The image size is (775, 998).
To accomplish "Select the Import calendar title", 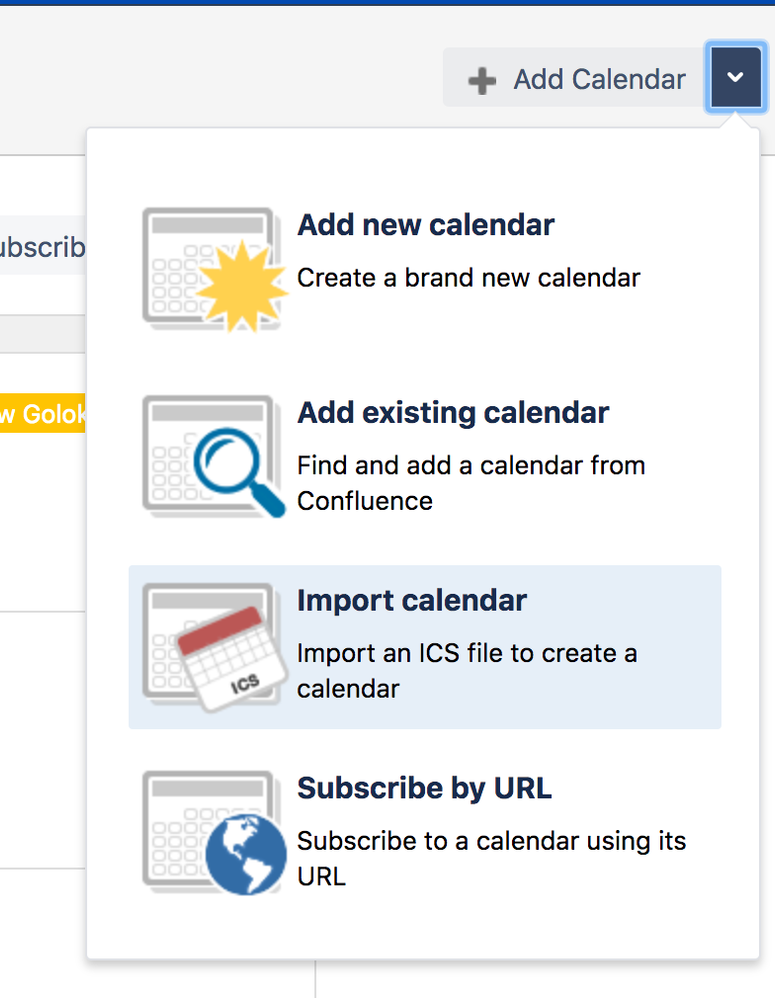I will pos(412,600).
